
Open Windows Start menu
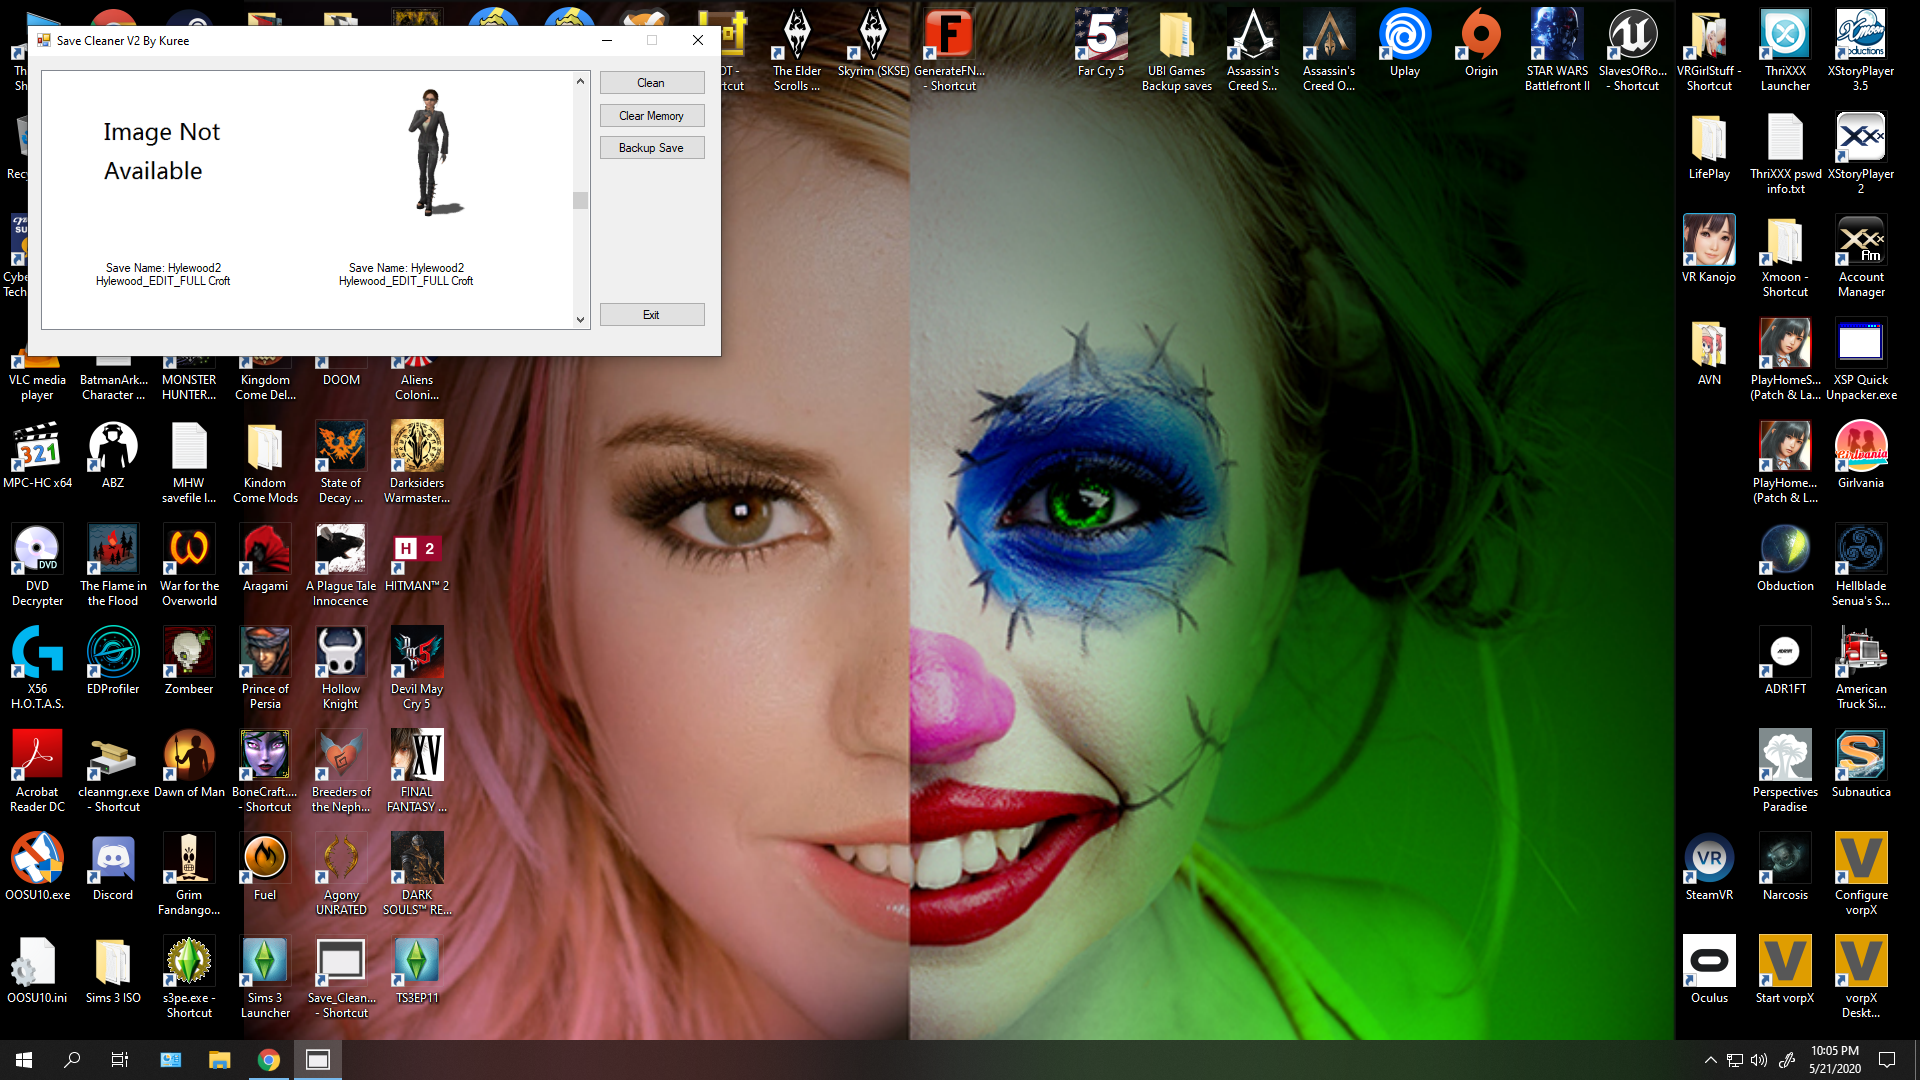(24, 1060)
